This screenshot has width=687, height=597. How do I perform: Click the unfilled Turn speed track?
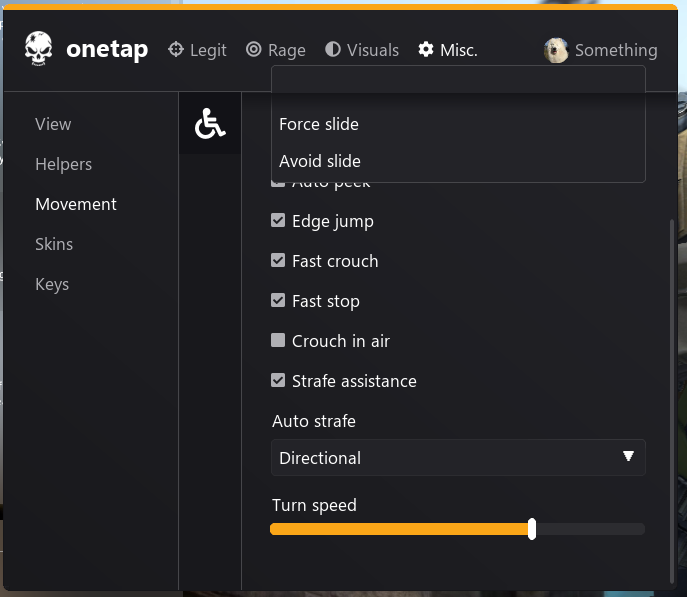(x=590, y=529)
